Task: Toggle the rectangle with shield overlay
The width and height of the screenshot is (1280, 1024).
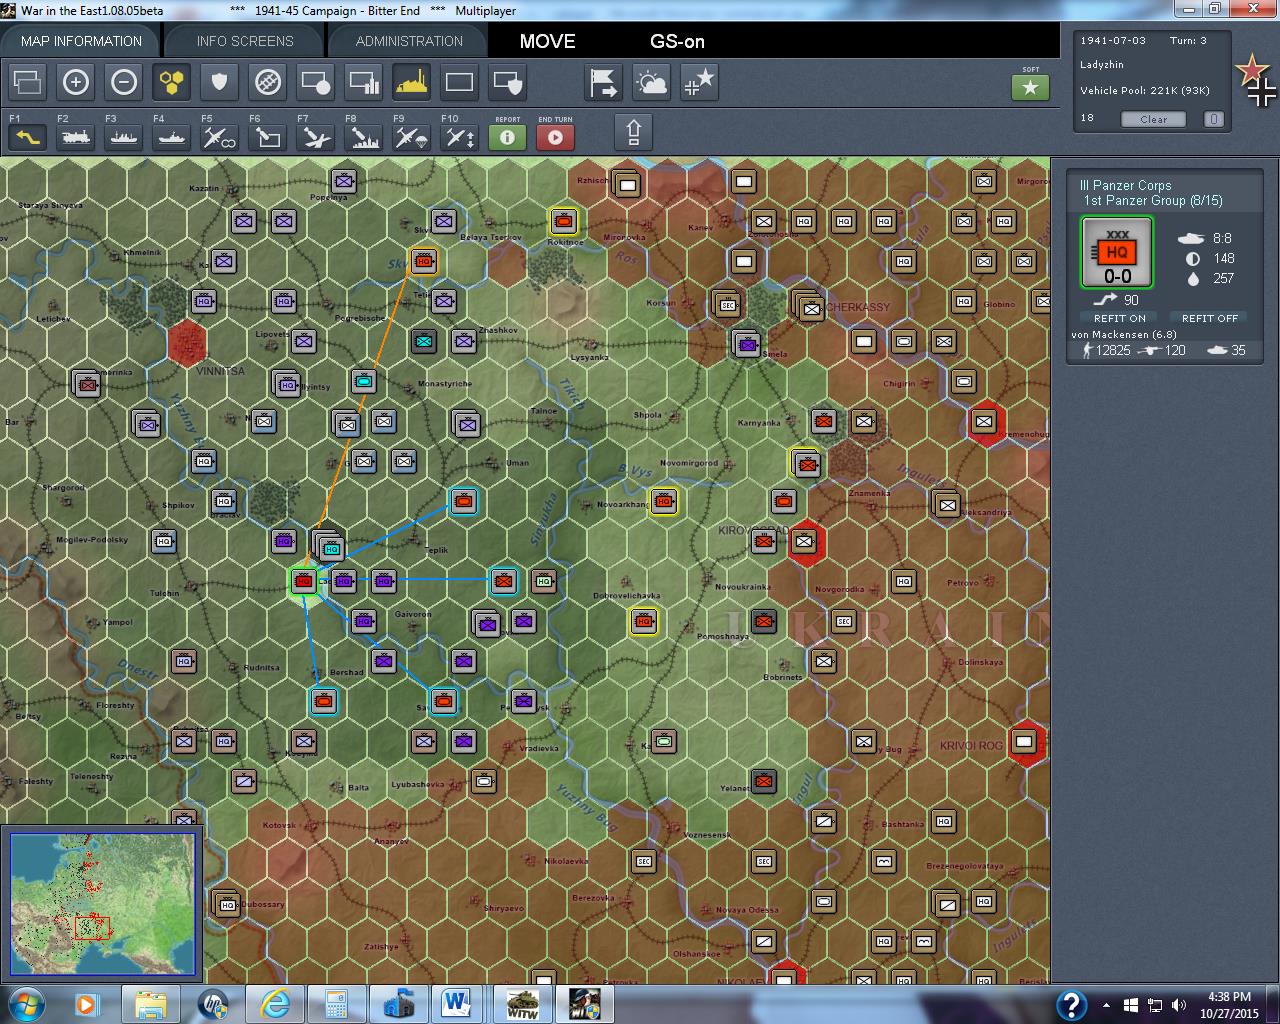Action: 508,82
